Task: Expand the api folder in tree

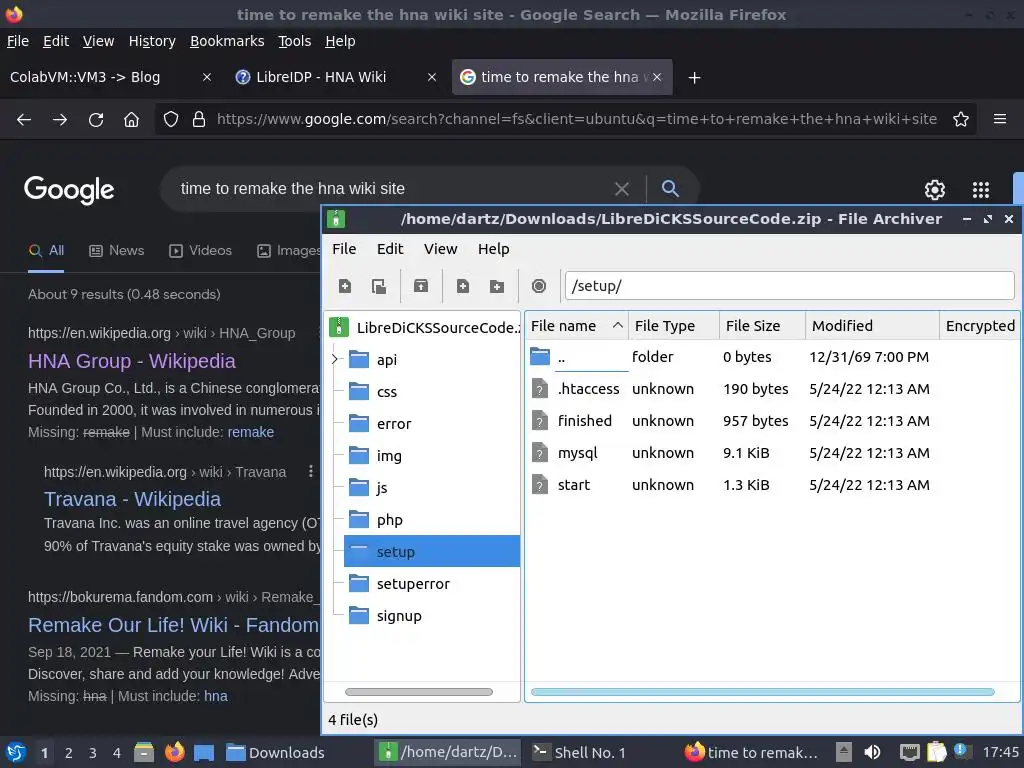Action: click(x=334, y=359)
